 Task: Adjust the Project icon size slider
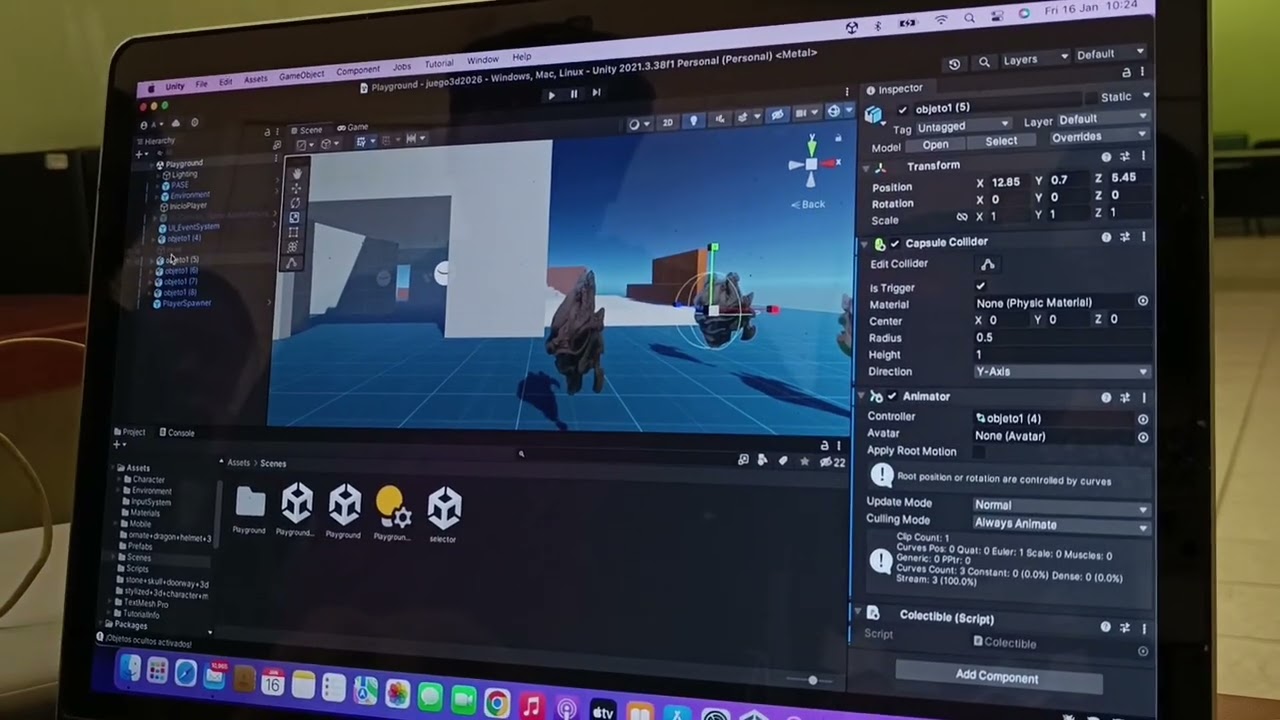(812, 680)
